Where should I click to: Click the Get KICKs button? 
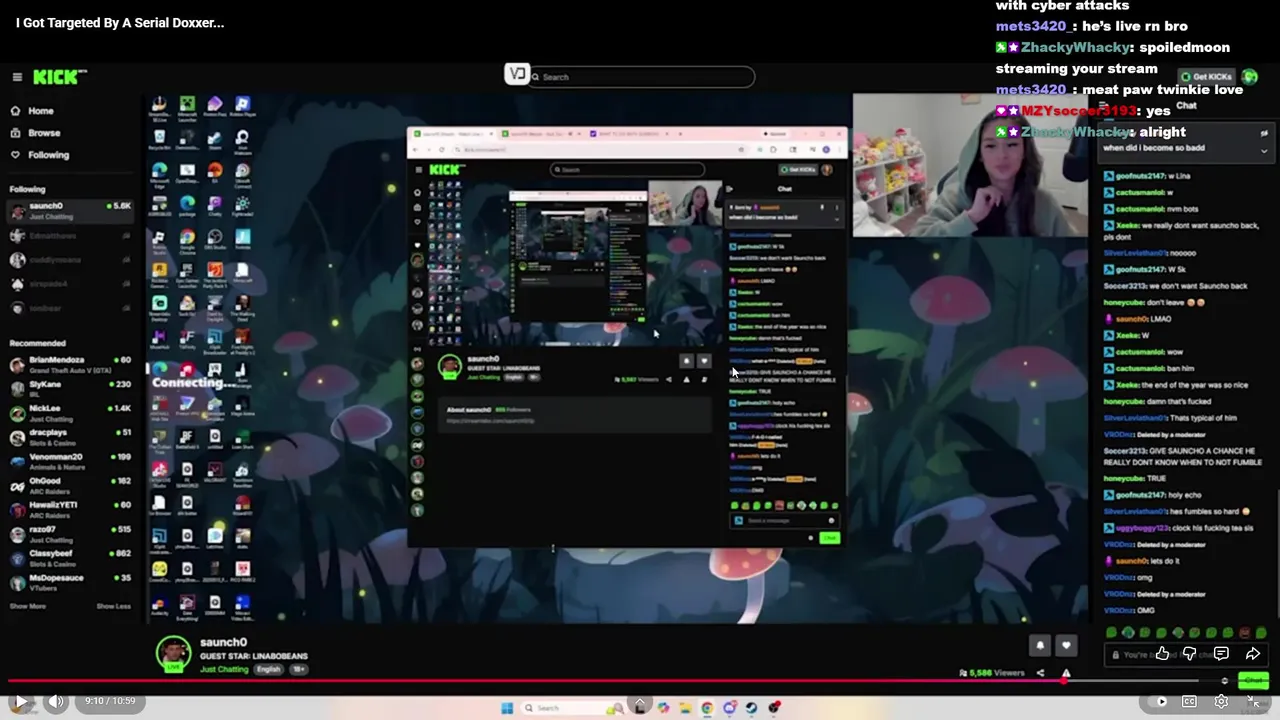tap(1206, 77)
